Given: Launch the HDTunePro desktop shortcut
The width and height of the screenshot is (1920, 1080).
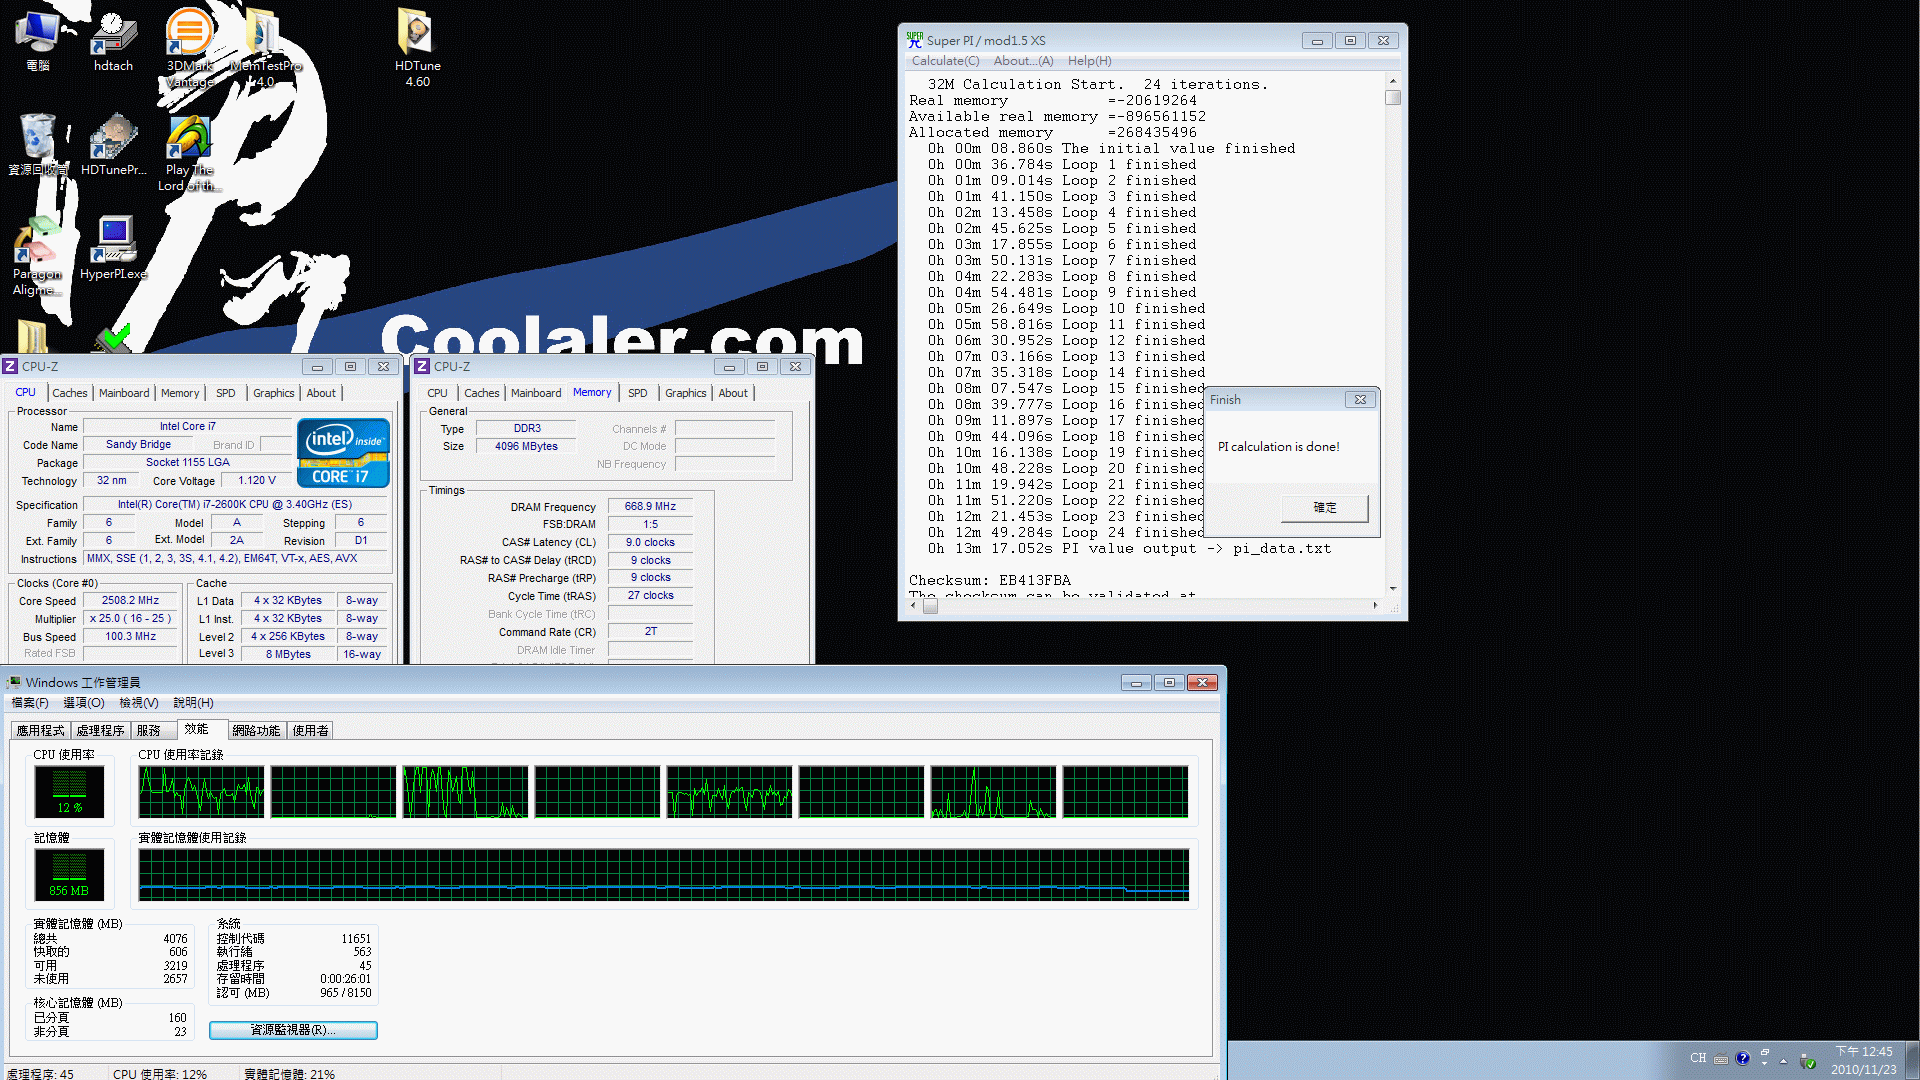Looking at the screenshot, I should tap(113, 145).
